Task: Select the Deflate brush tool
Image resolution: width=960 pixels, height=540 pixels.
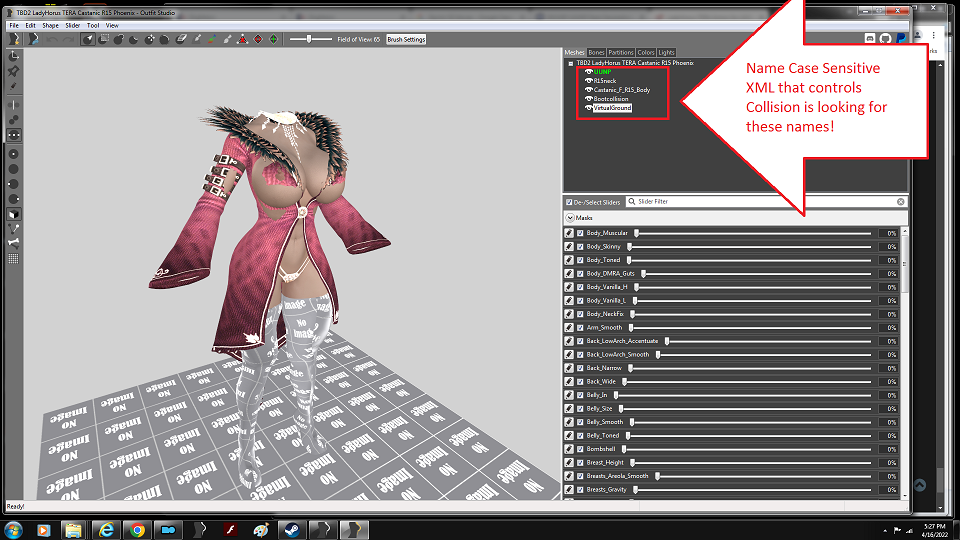Action: pyautogui.click(x=134, y=39)
